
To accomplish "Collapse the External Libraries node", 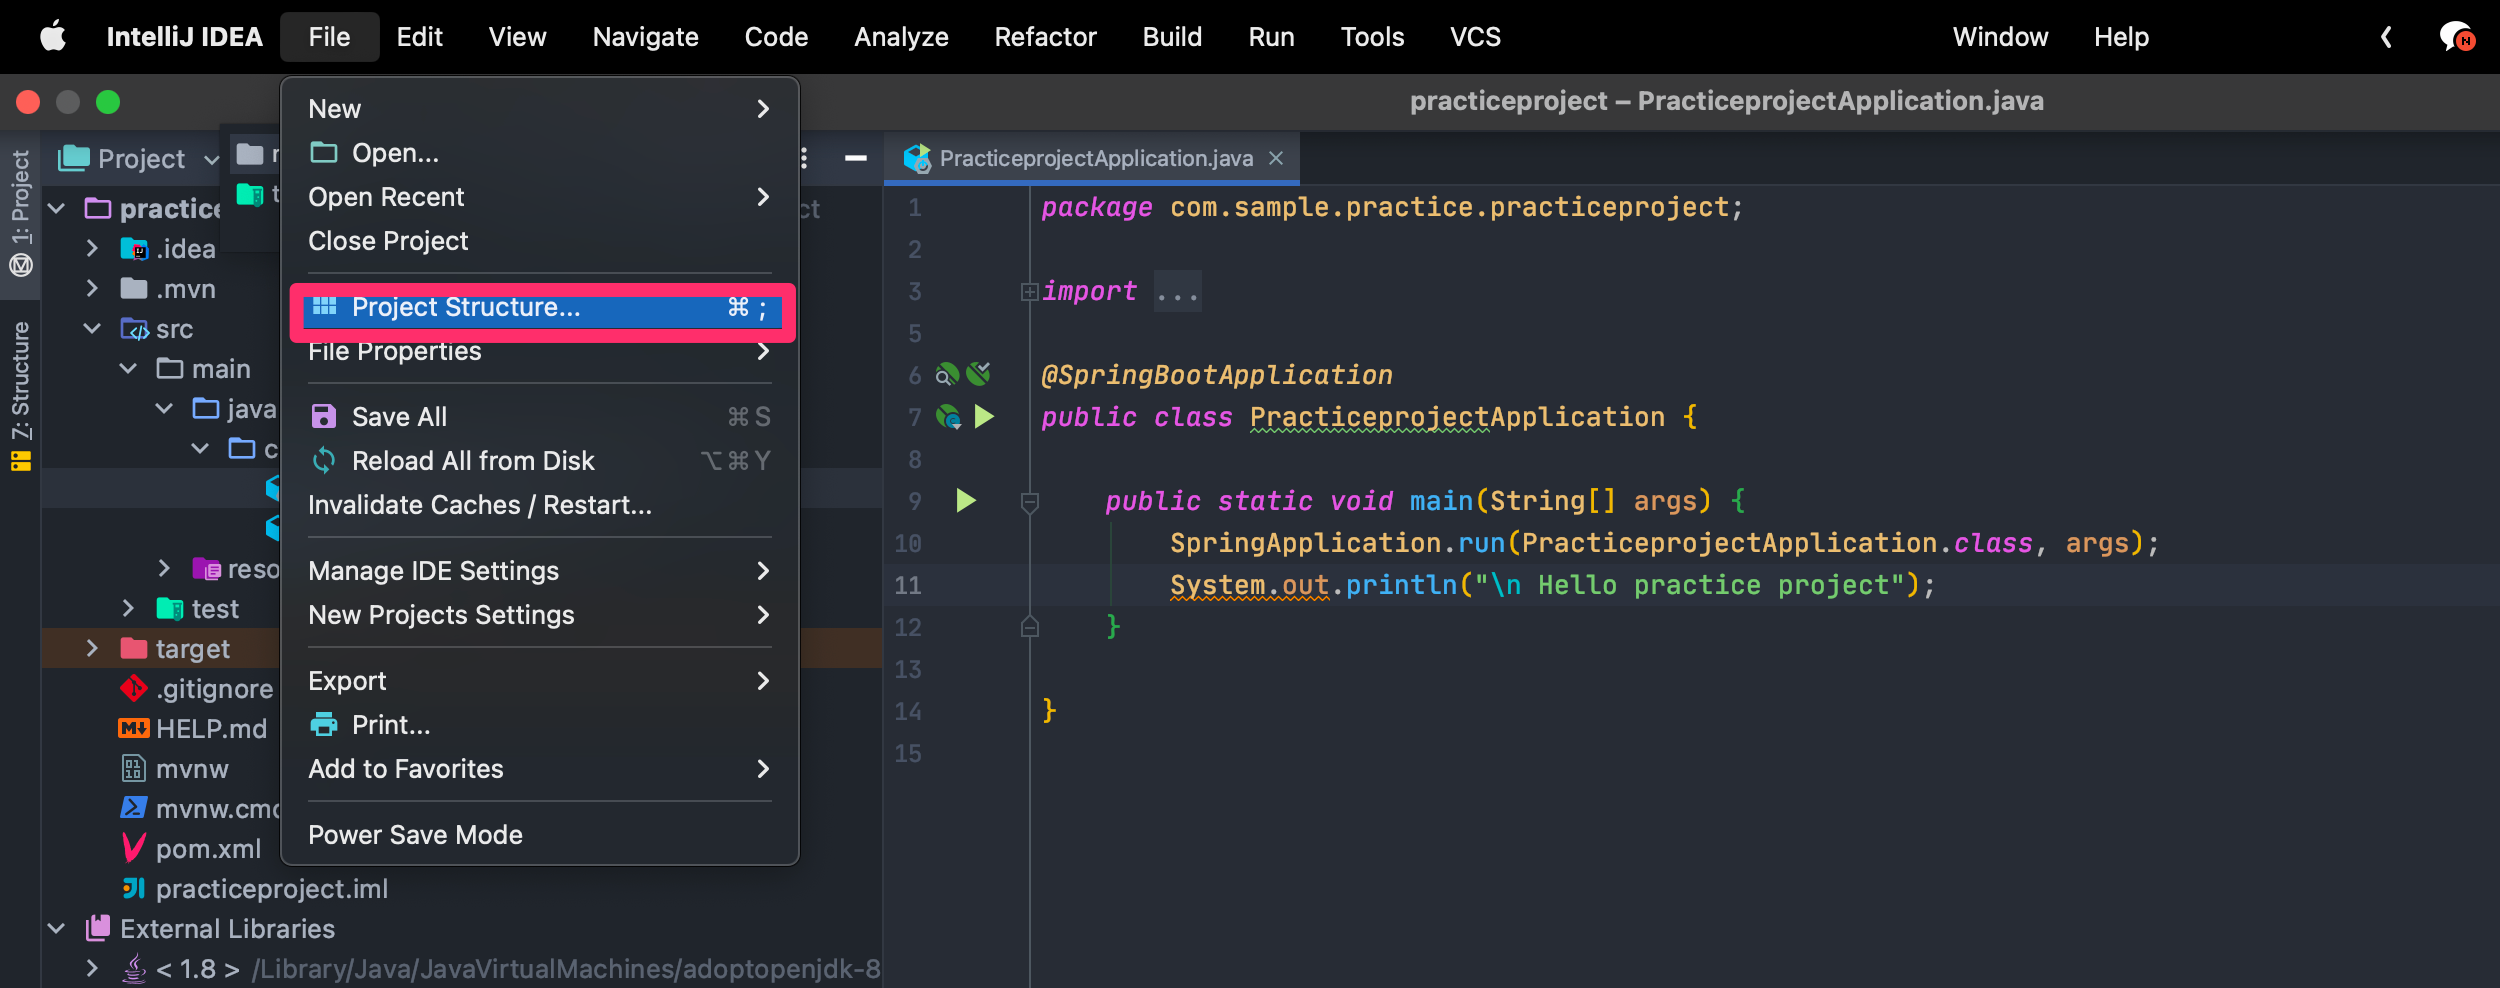I will (57, 929).
